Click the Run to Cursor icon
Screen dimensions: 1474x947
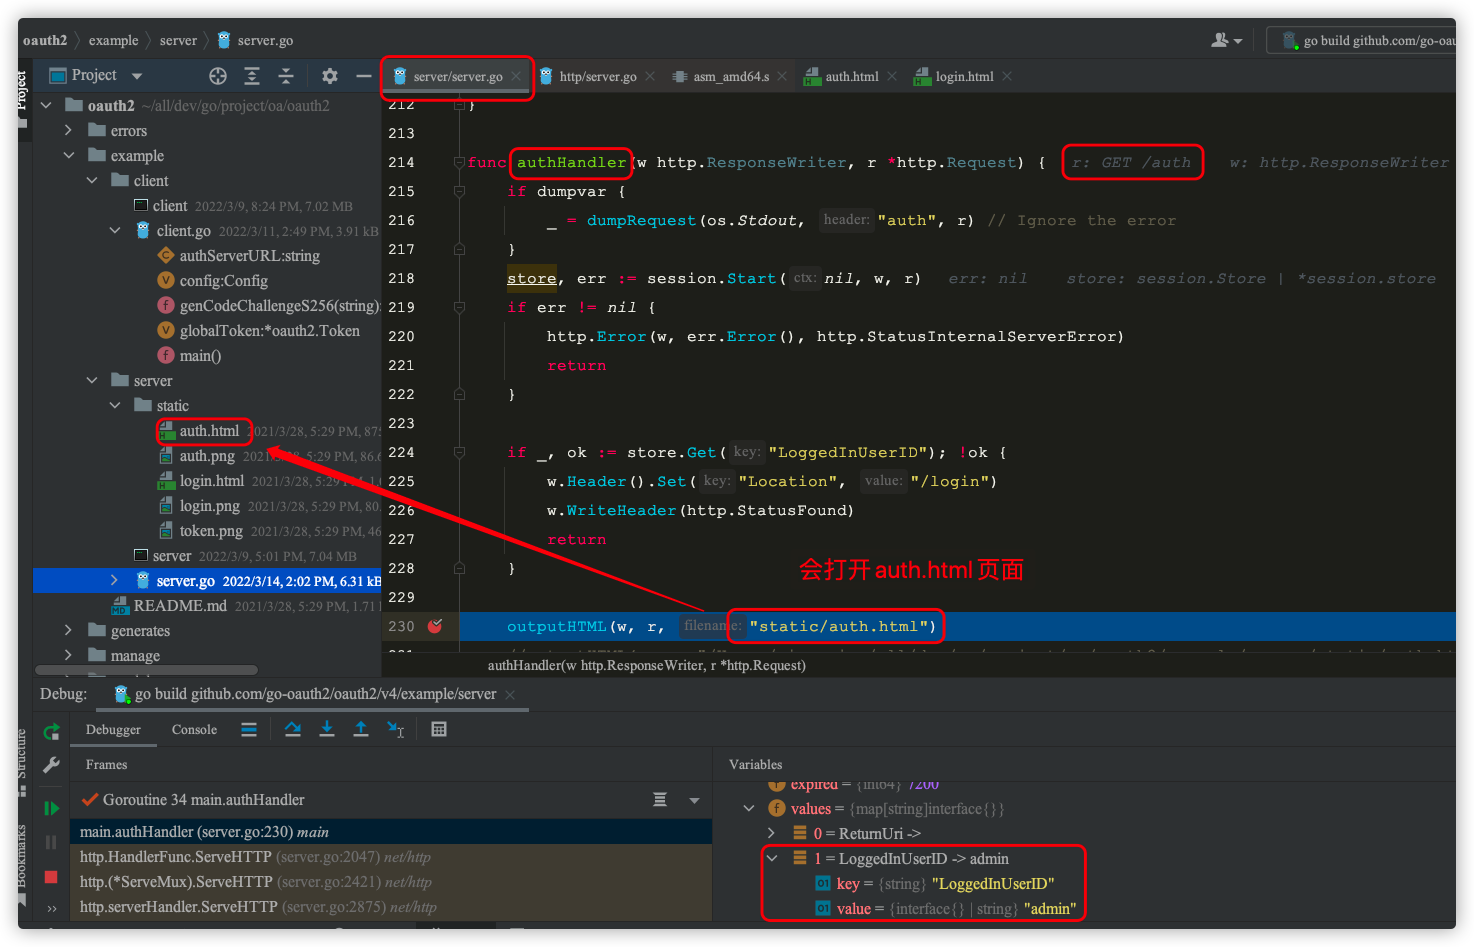click(396, 729)
